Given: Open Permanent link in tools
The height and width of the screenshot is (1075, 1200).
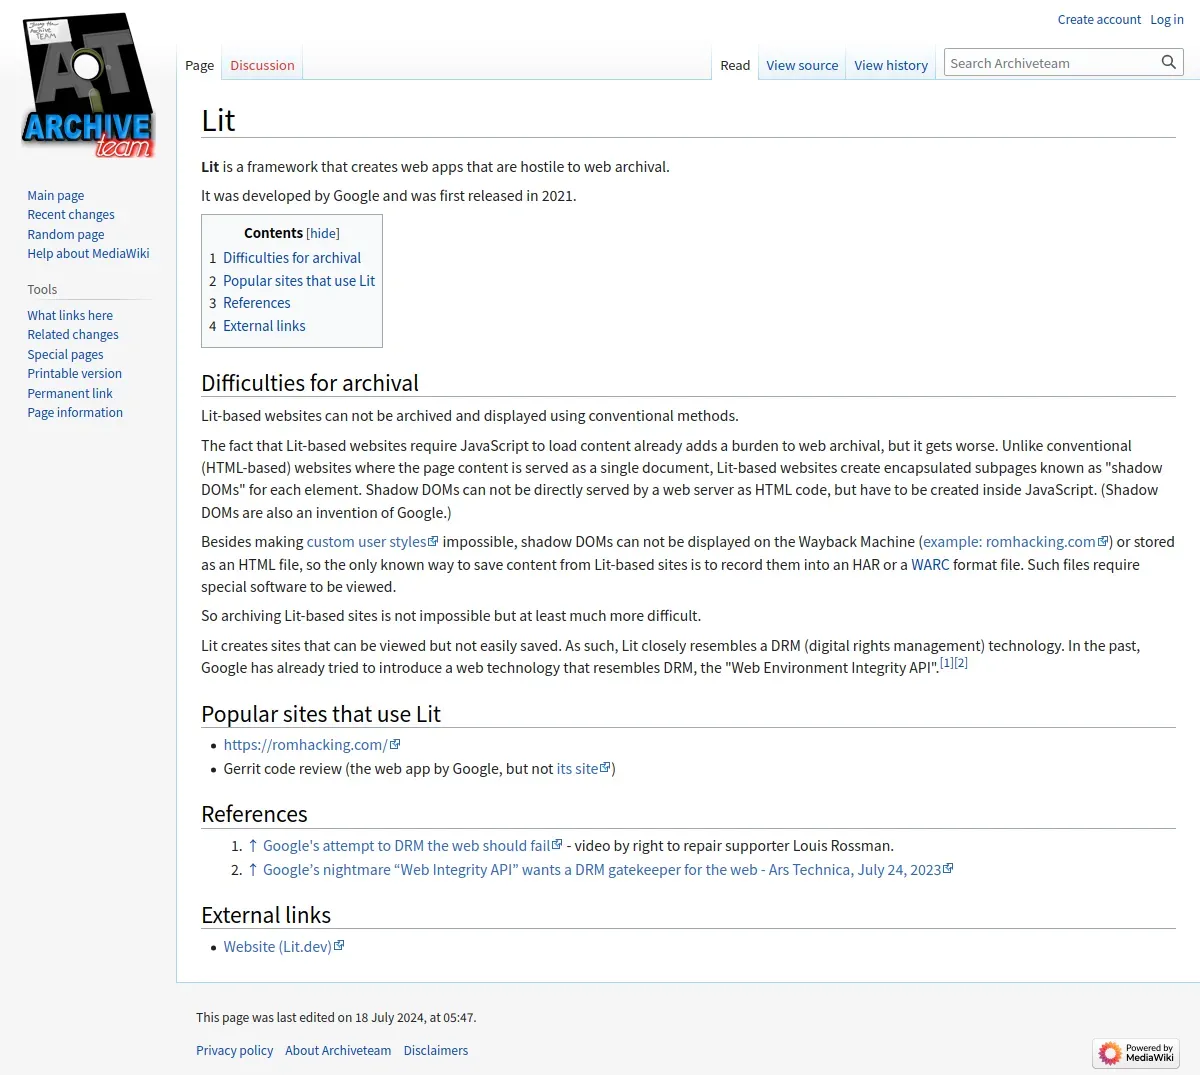Looking at the screenshot, I should [70, 393].
